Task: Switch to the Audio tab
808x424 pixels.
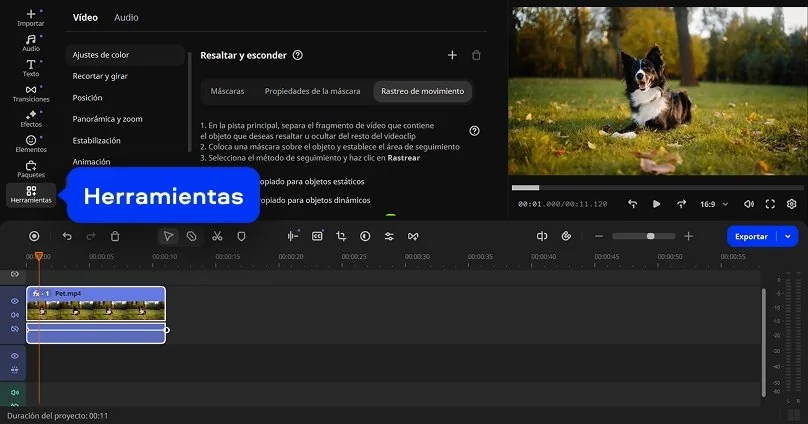Action: (x=126, y=17)
